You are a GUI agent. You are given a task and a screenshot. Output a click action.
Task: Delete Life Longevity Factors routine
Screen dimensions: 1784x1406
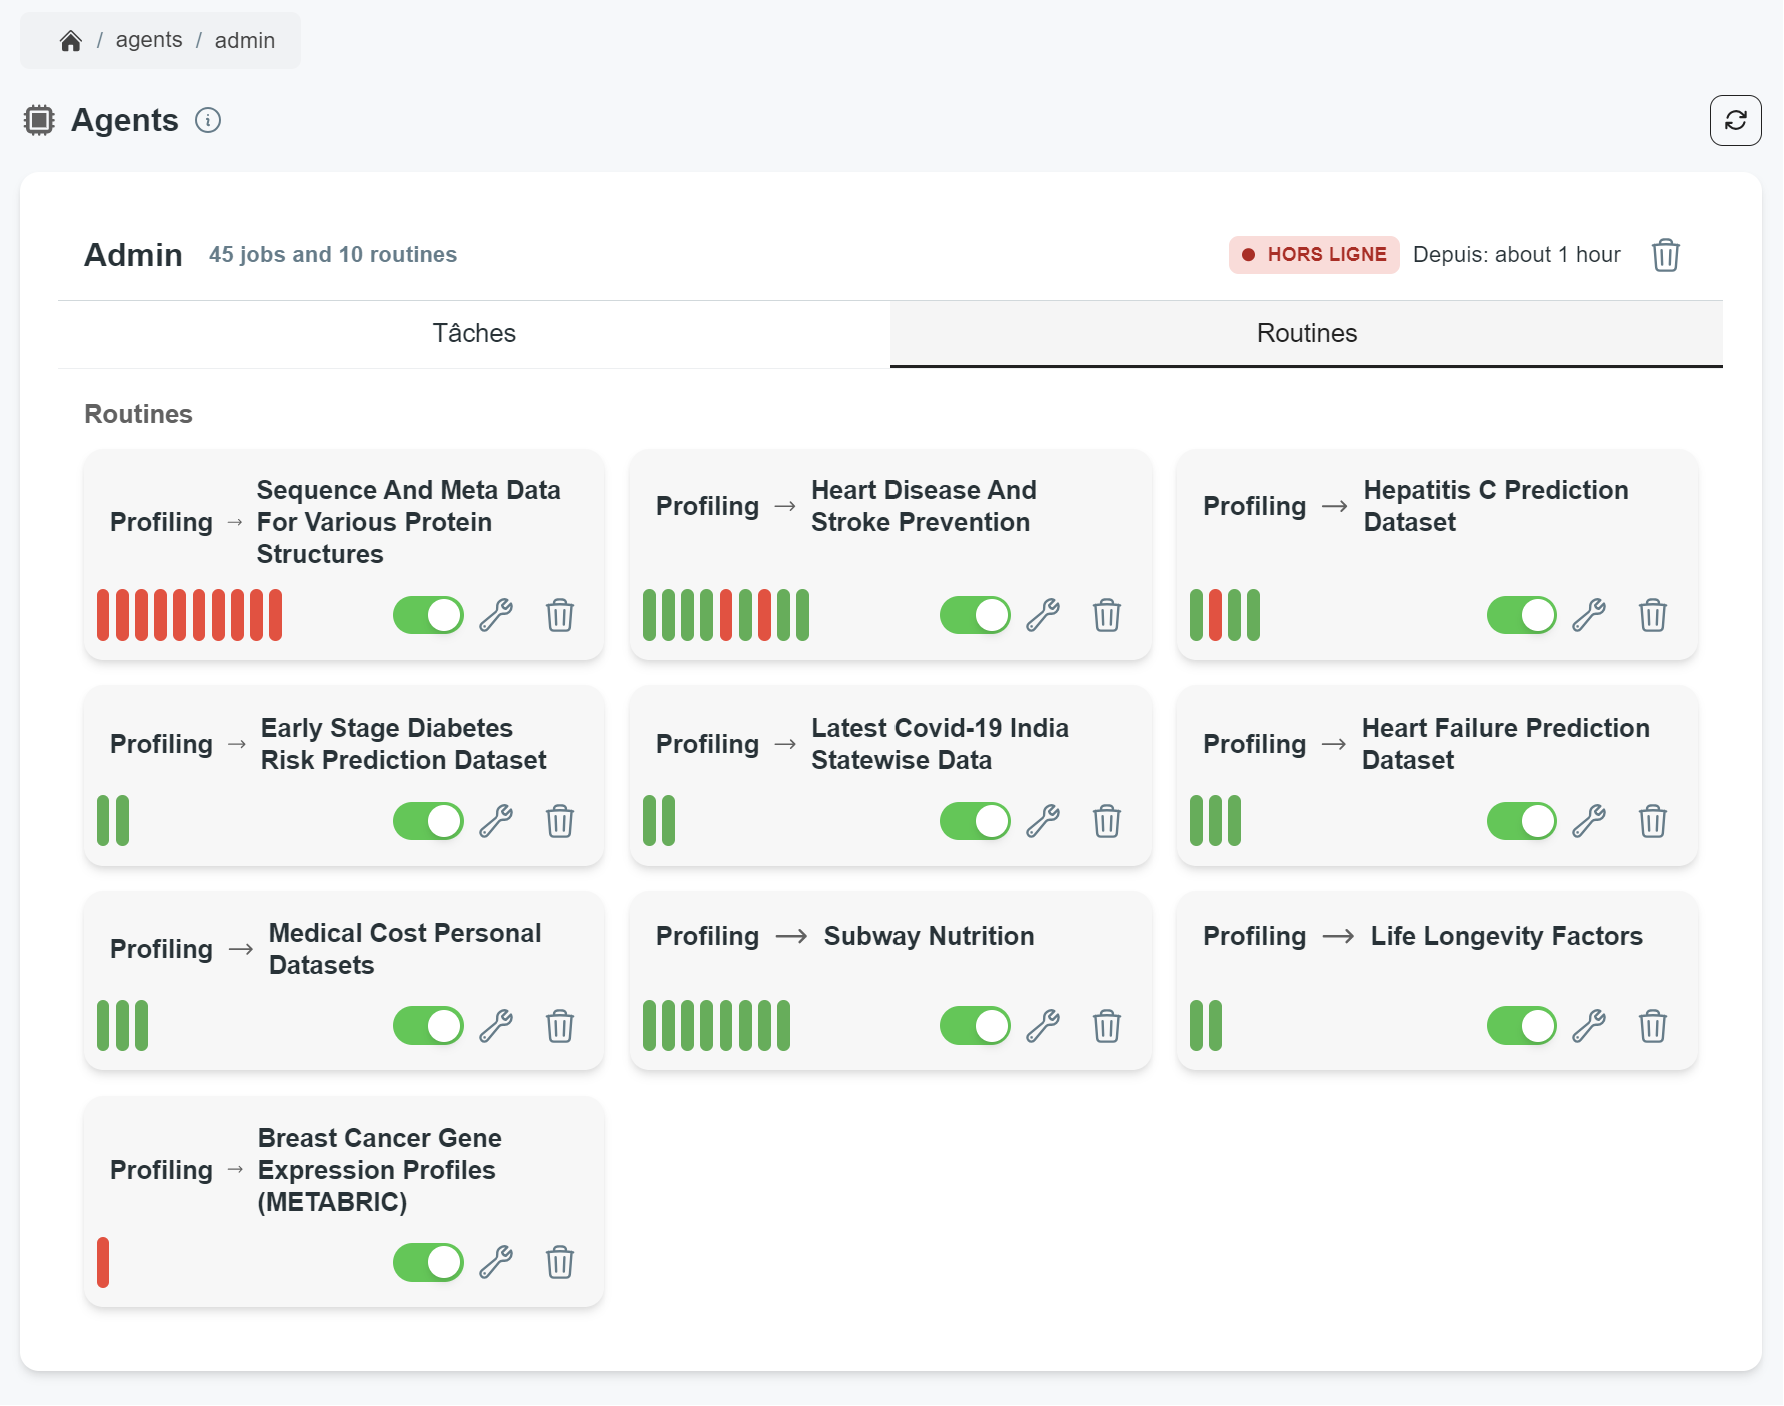[1653, 1026]
